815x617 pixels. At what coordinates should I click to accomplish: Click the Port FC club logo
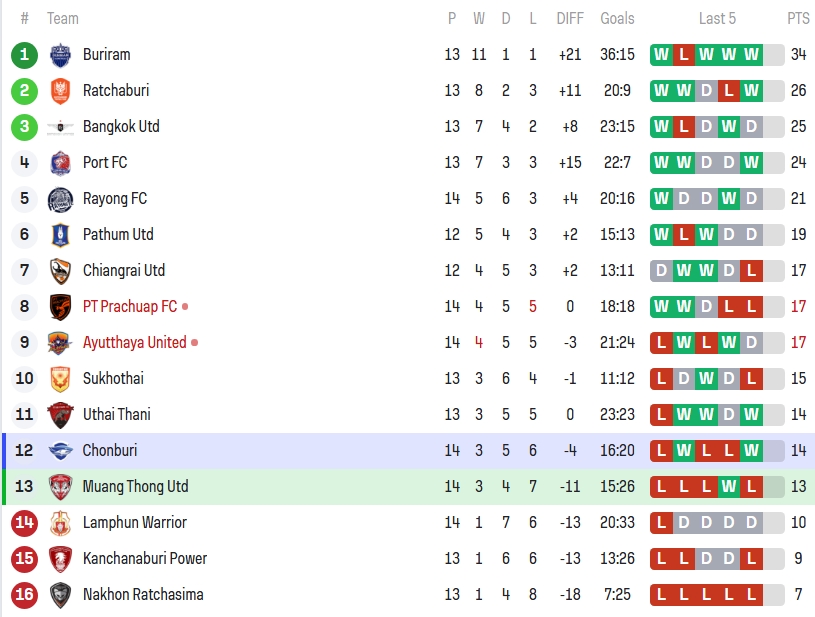[60, 162]
